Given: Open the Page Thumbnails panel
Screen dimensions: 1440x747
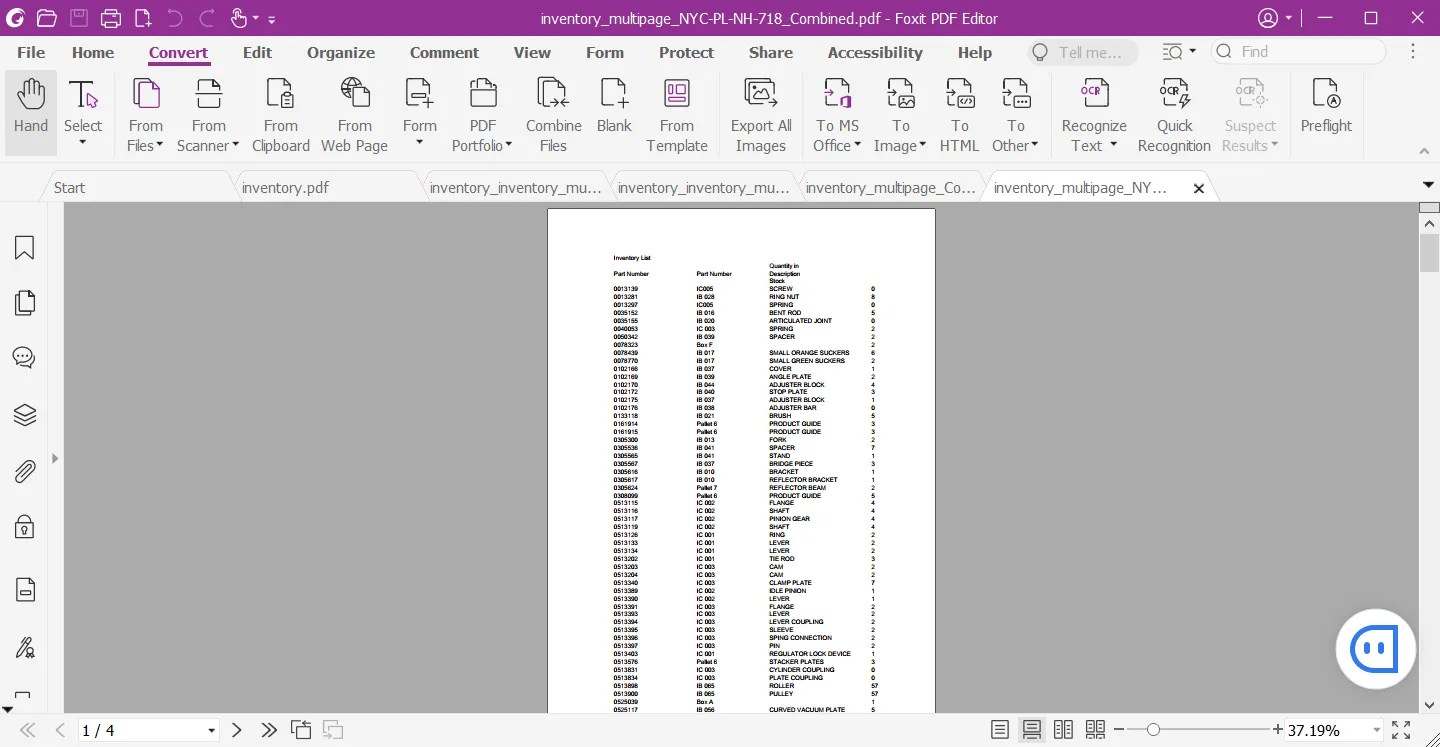Looking at the screenshot, I should 24,302.
